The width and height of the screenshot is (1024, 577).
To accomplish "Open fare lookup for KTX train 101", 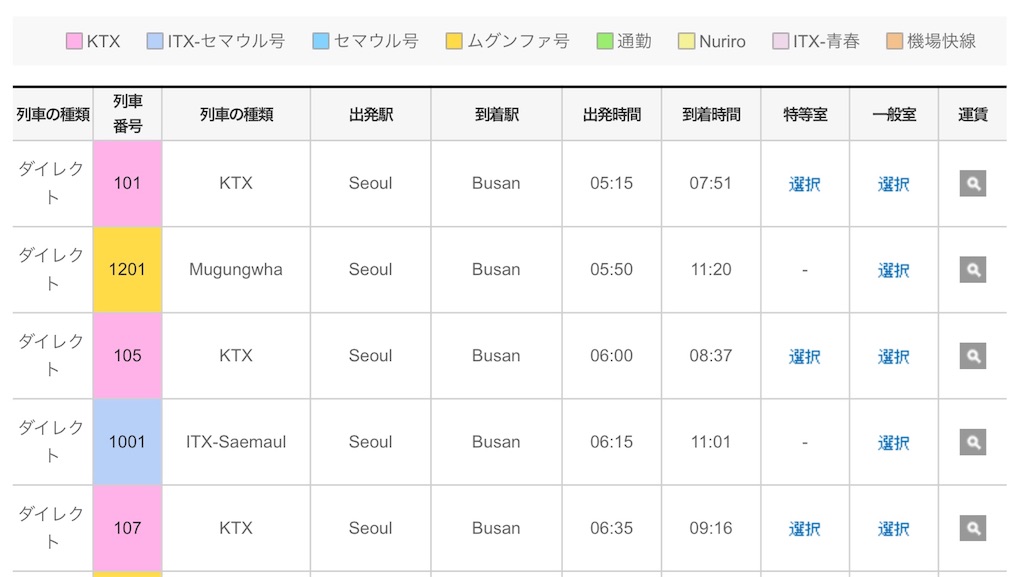I will pos(972,183).
